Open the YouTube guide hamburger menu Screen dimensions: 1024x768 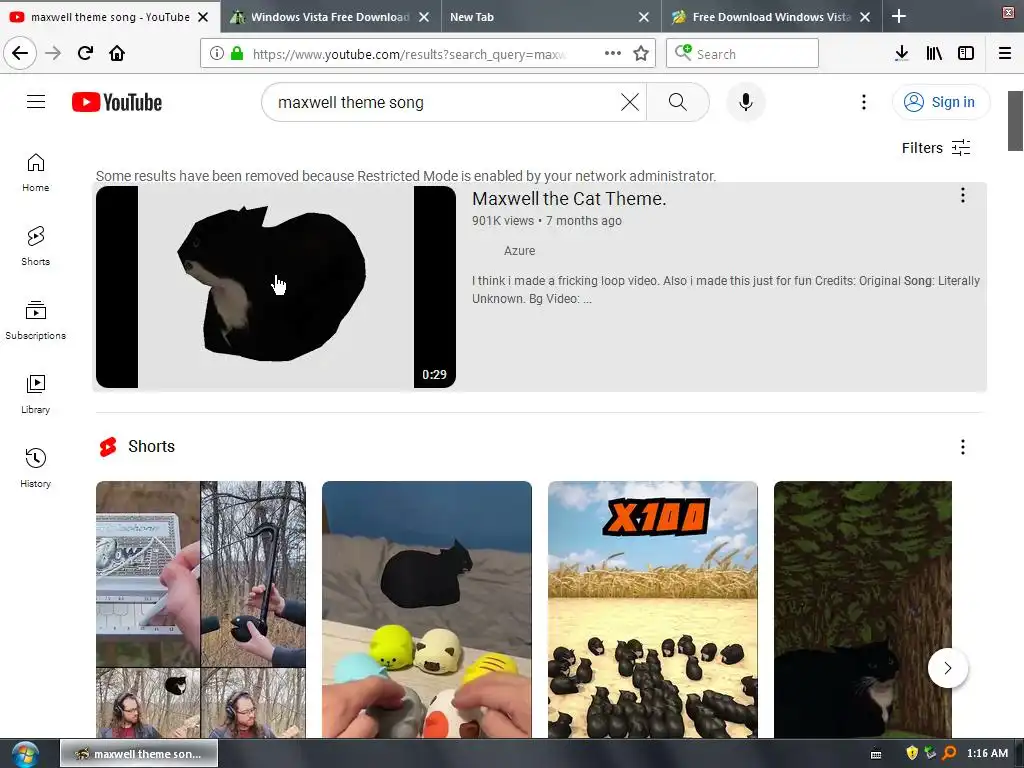(36, 102)
